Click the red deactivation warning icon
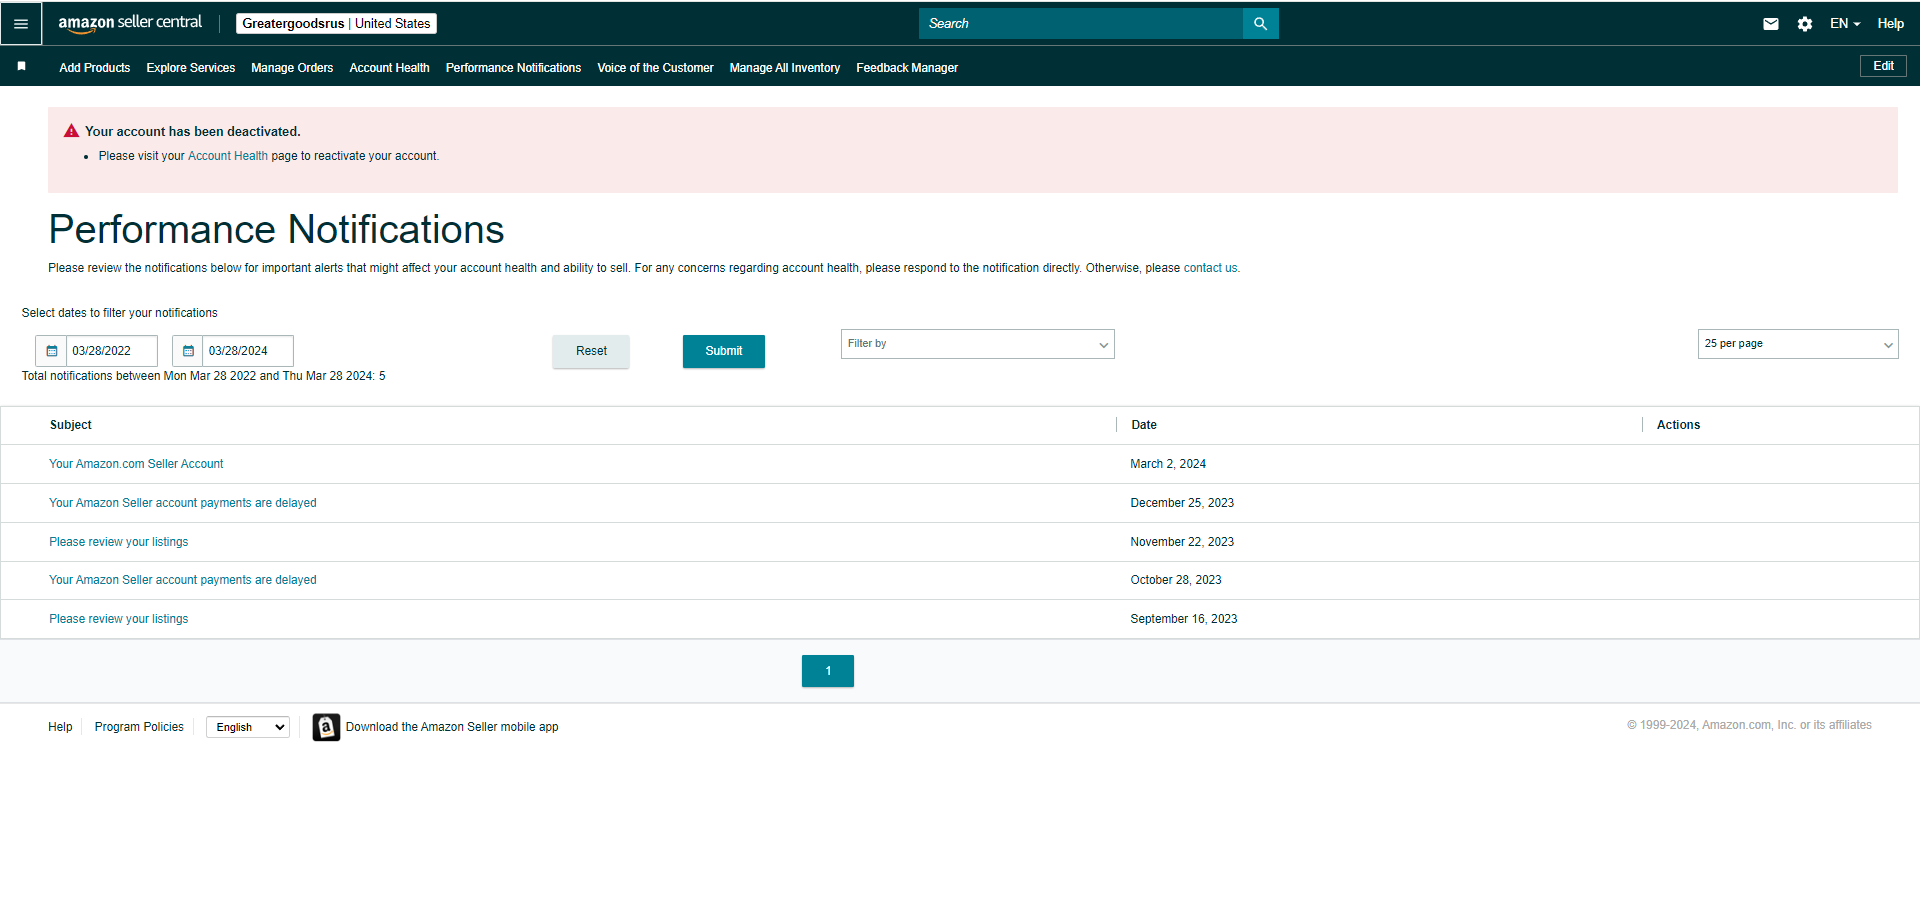This screenshot has height=910, width=1920. 71,131
